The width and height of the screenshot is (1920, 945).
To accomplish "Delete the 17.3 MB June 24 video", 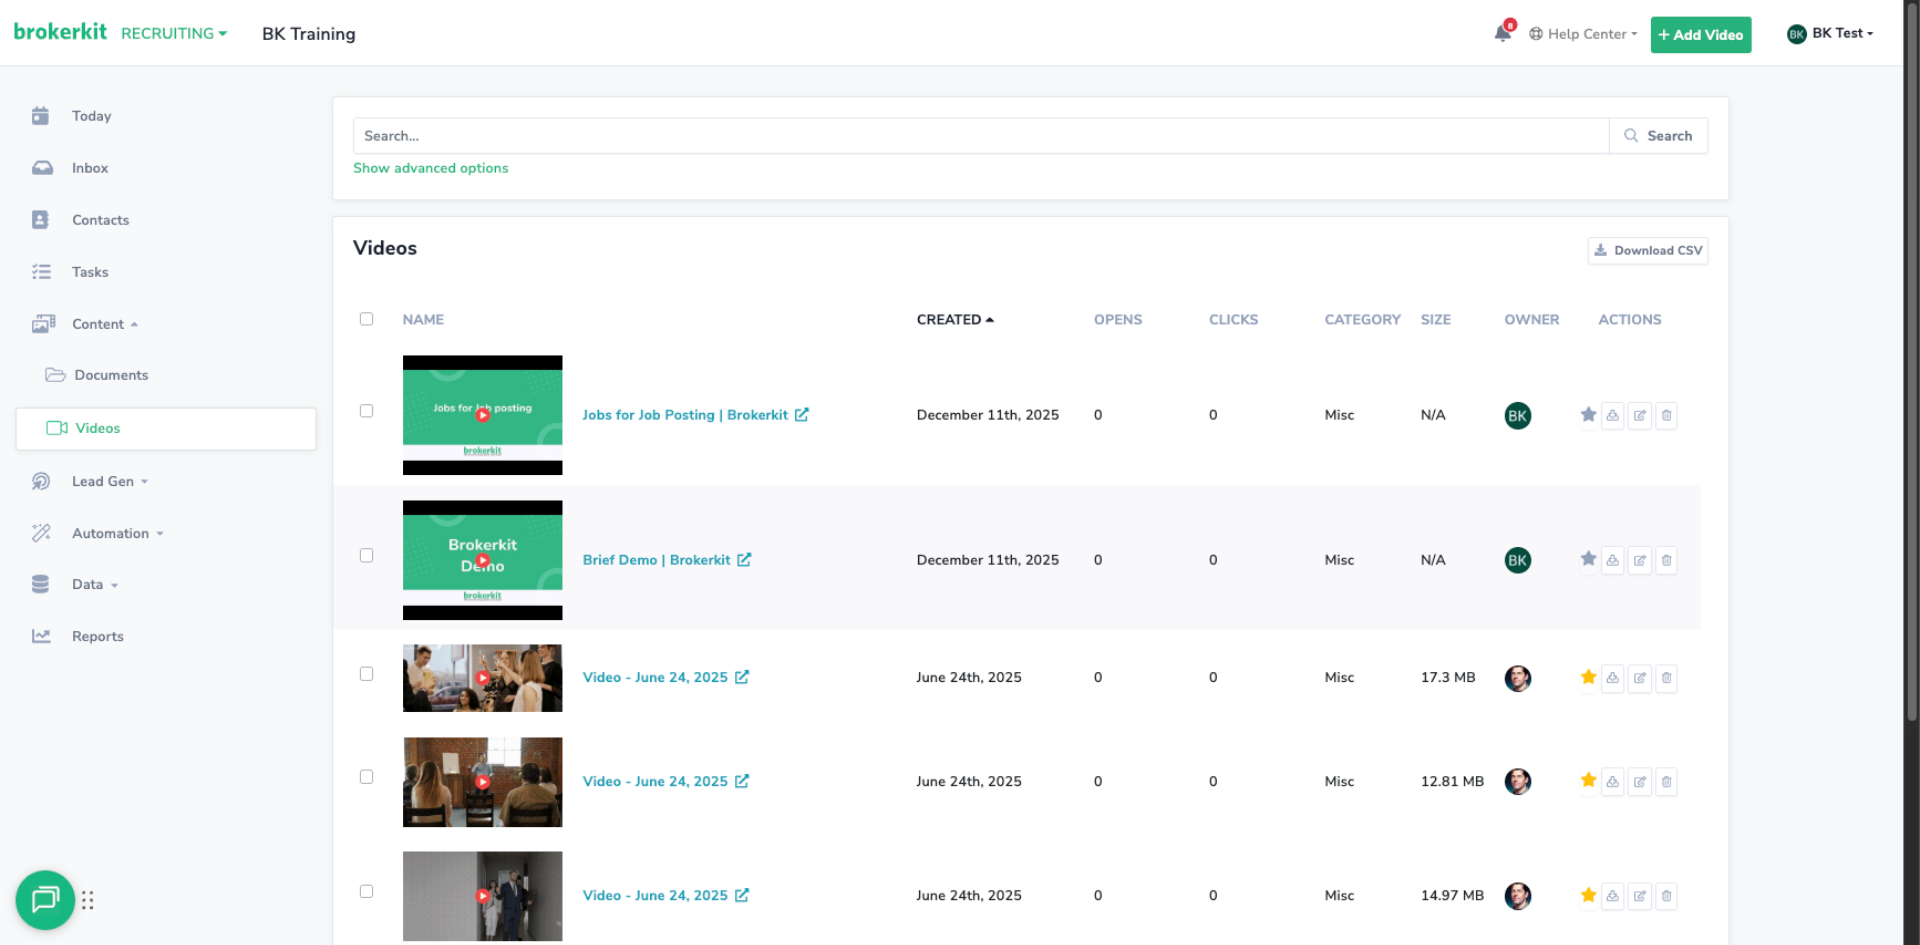I will click(1666, 678).
